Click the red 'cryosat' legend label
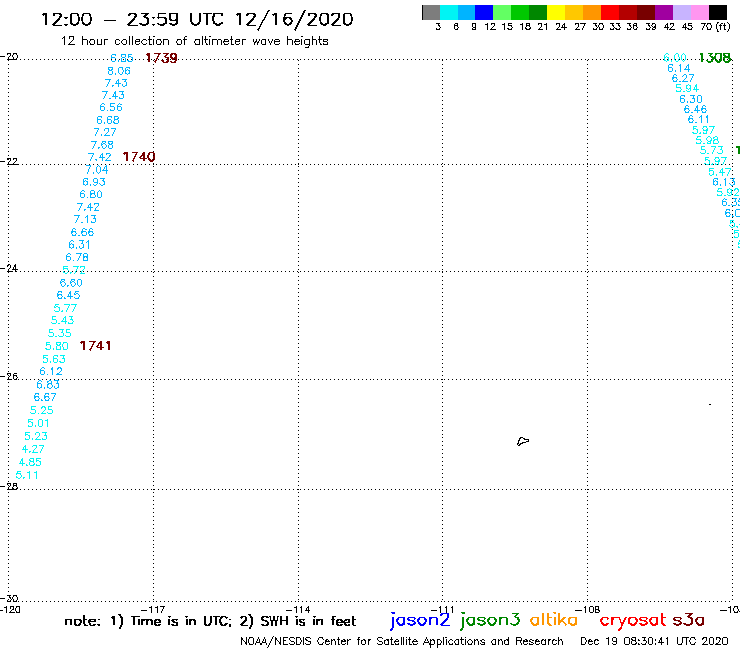Viewport: 740px width, 650px height. point(632,620)
